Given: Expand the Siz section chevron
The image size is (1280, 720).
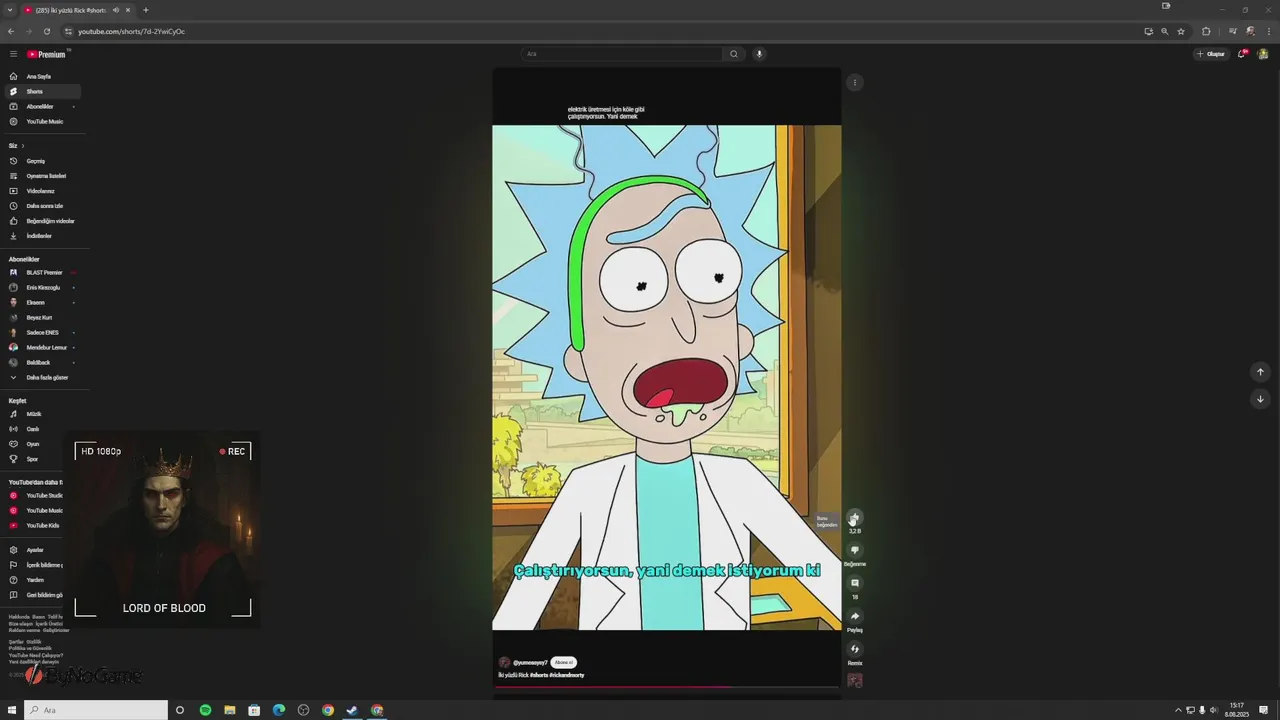Looking at the screenshot, I should click(x=23, y=146).
